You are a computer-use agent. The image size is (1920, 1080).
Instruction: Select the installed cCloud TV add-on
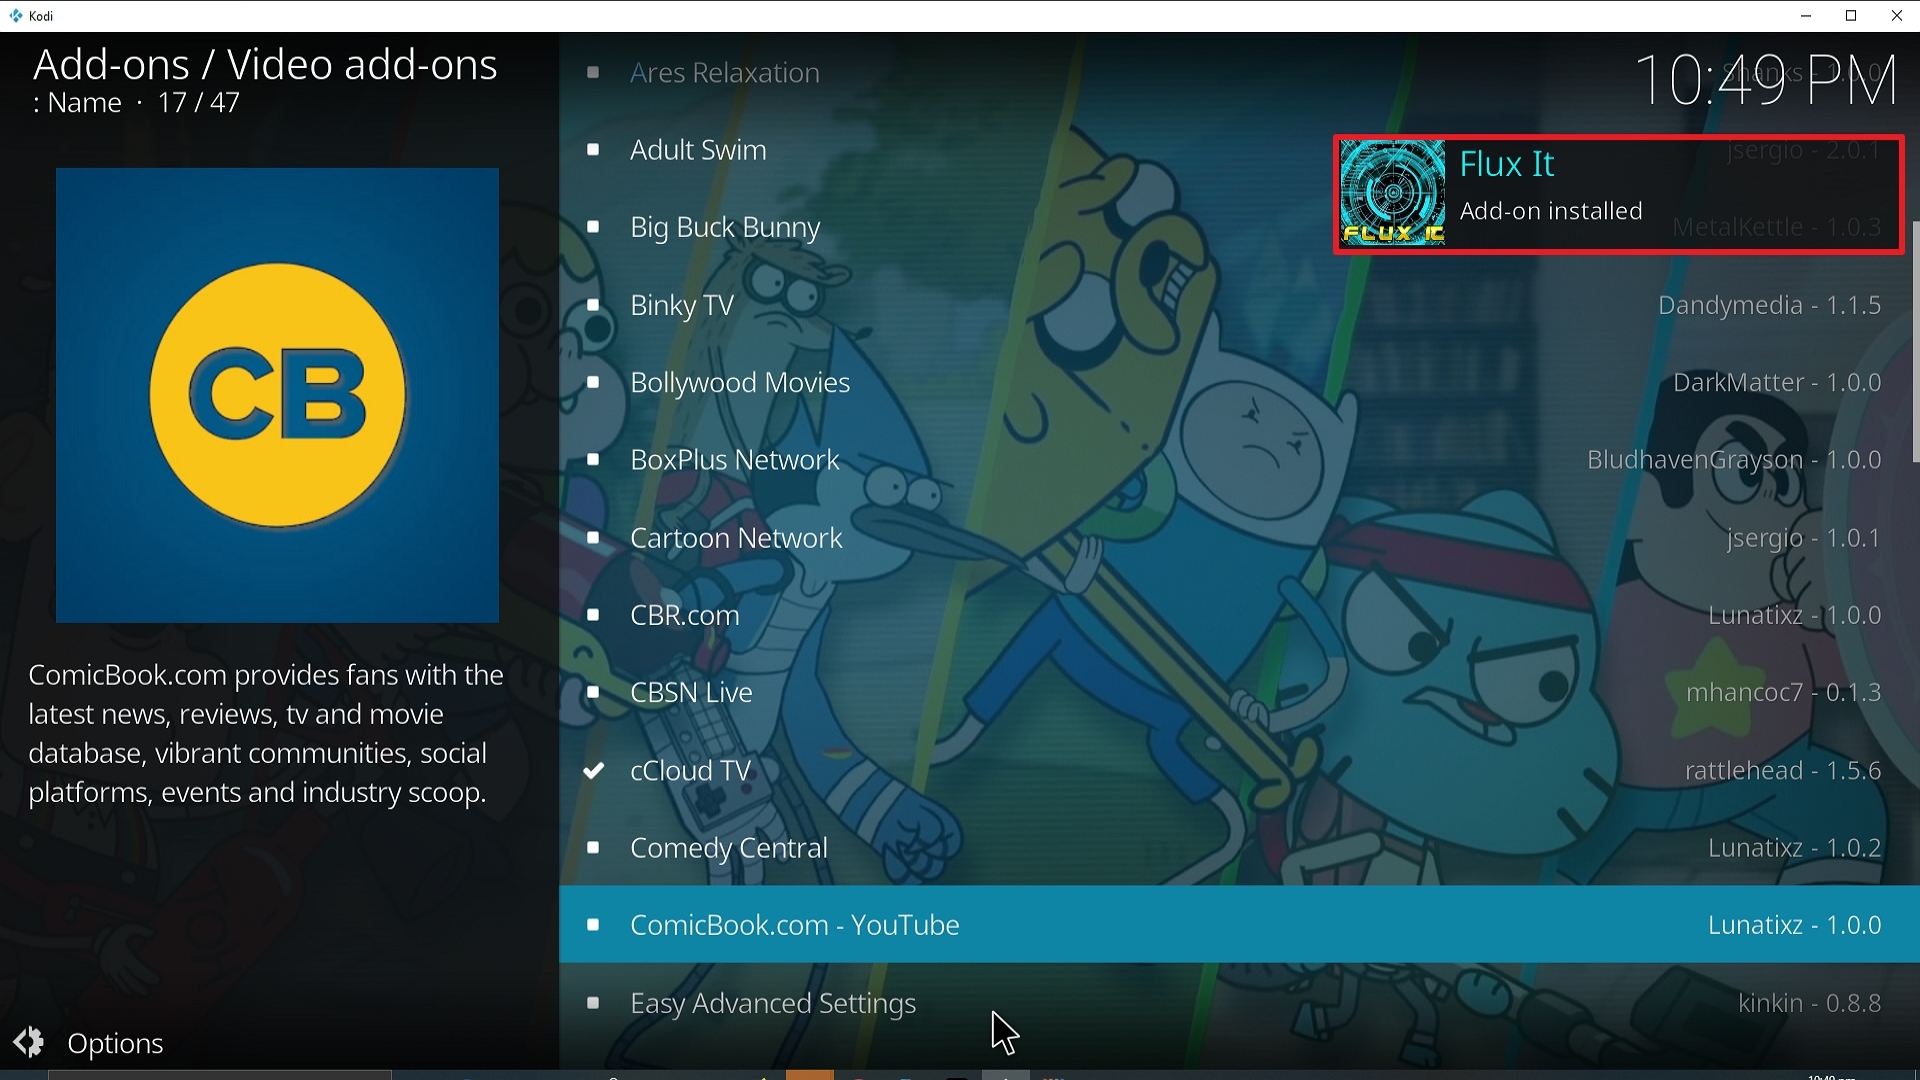[1239, 771]
